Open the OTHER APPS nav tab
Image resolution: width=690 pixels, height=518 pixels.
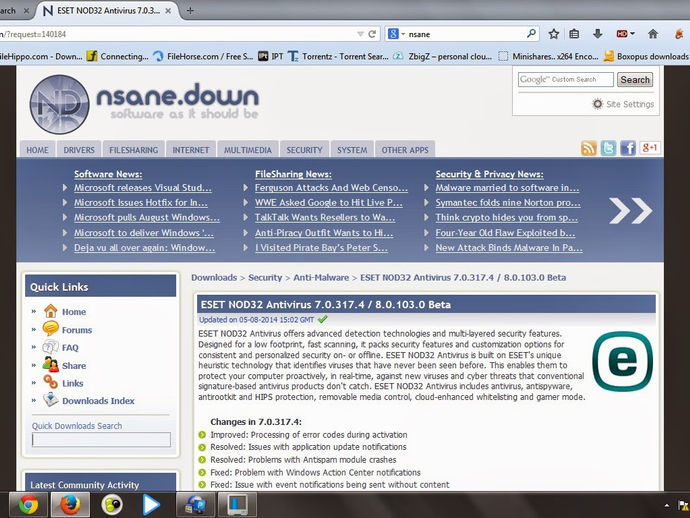[405, 150]
